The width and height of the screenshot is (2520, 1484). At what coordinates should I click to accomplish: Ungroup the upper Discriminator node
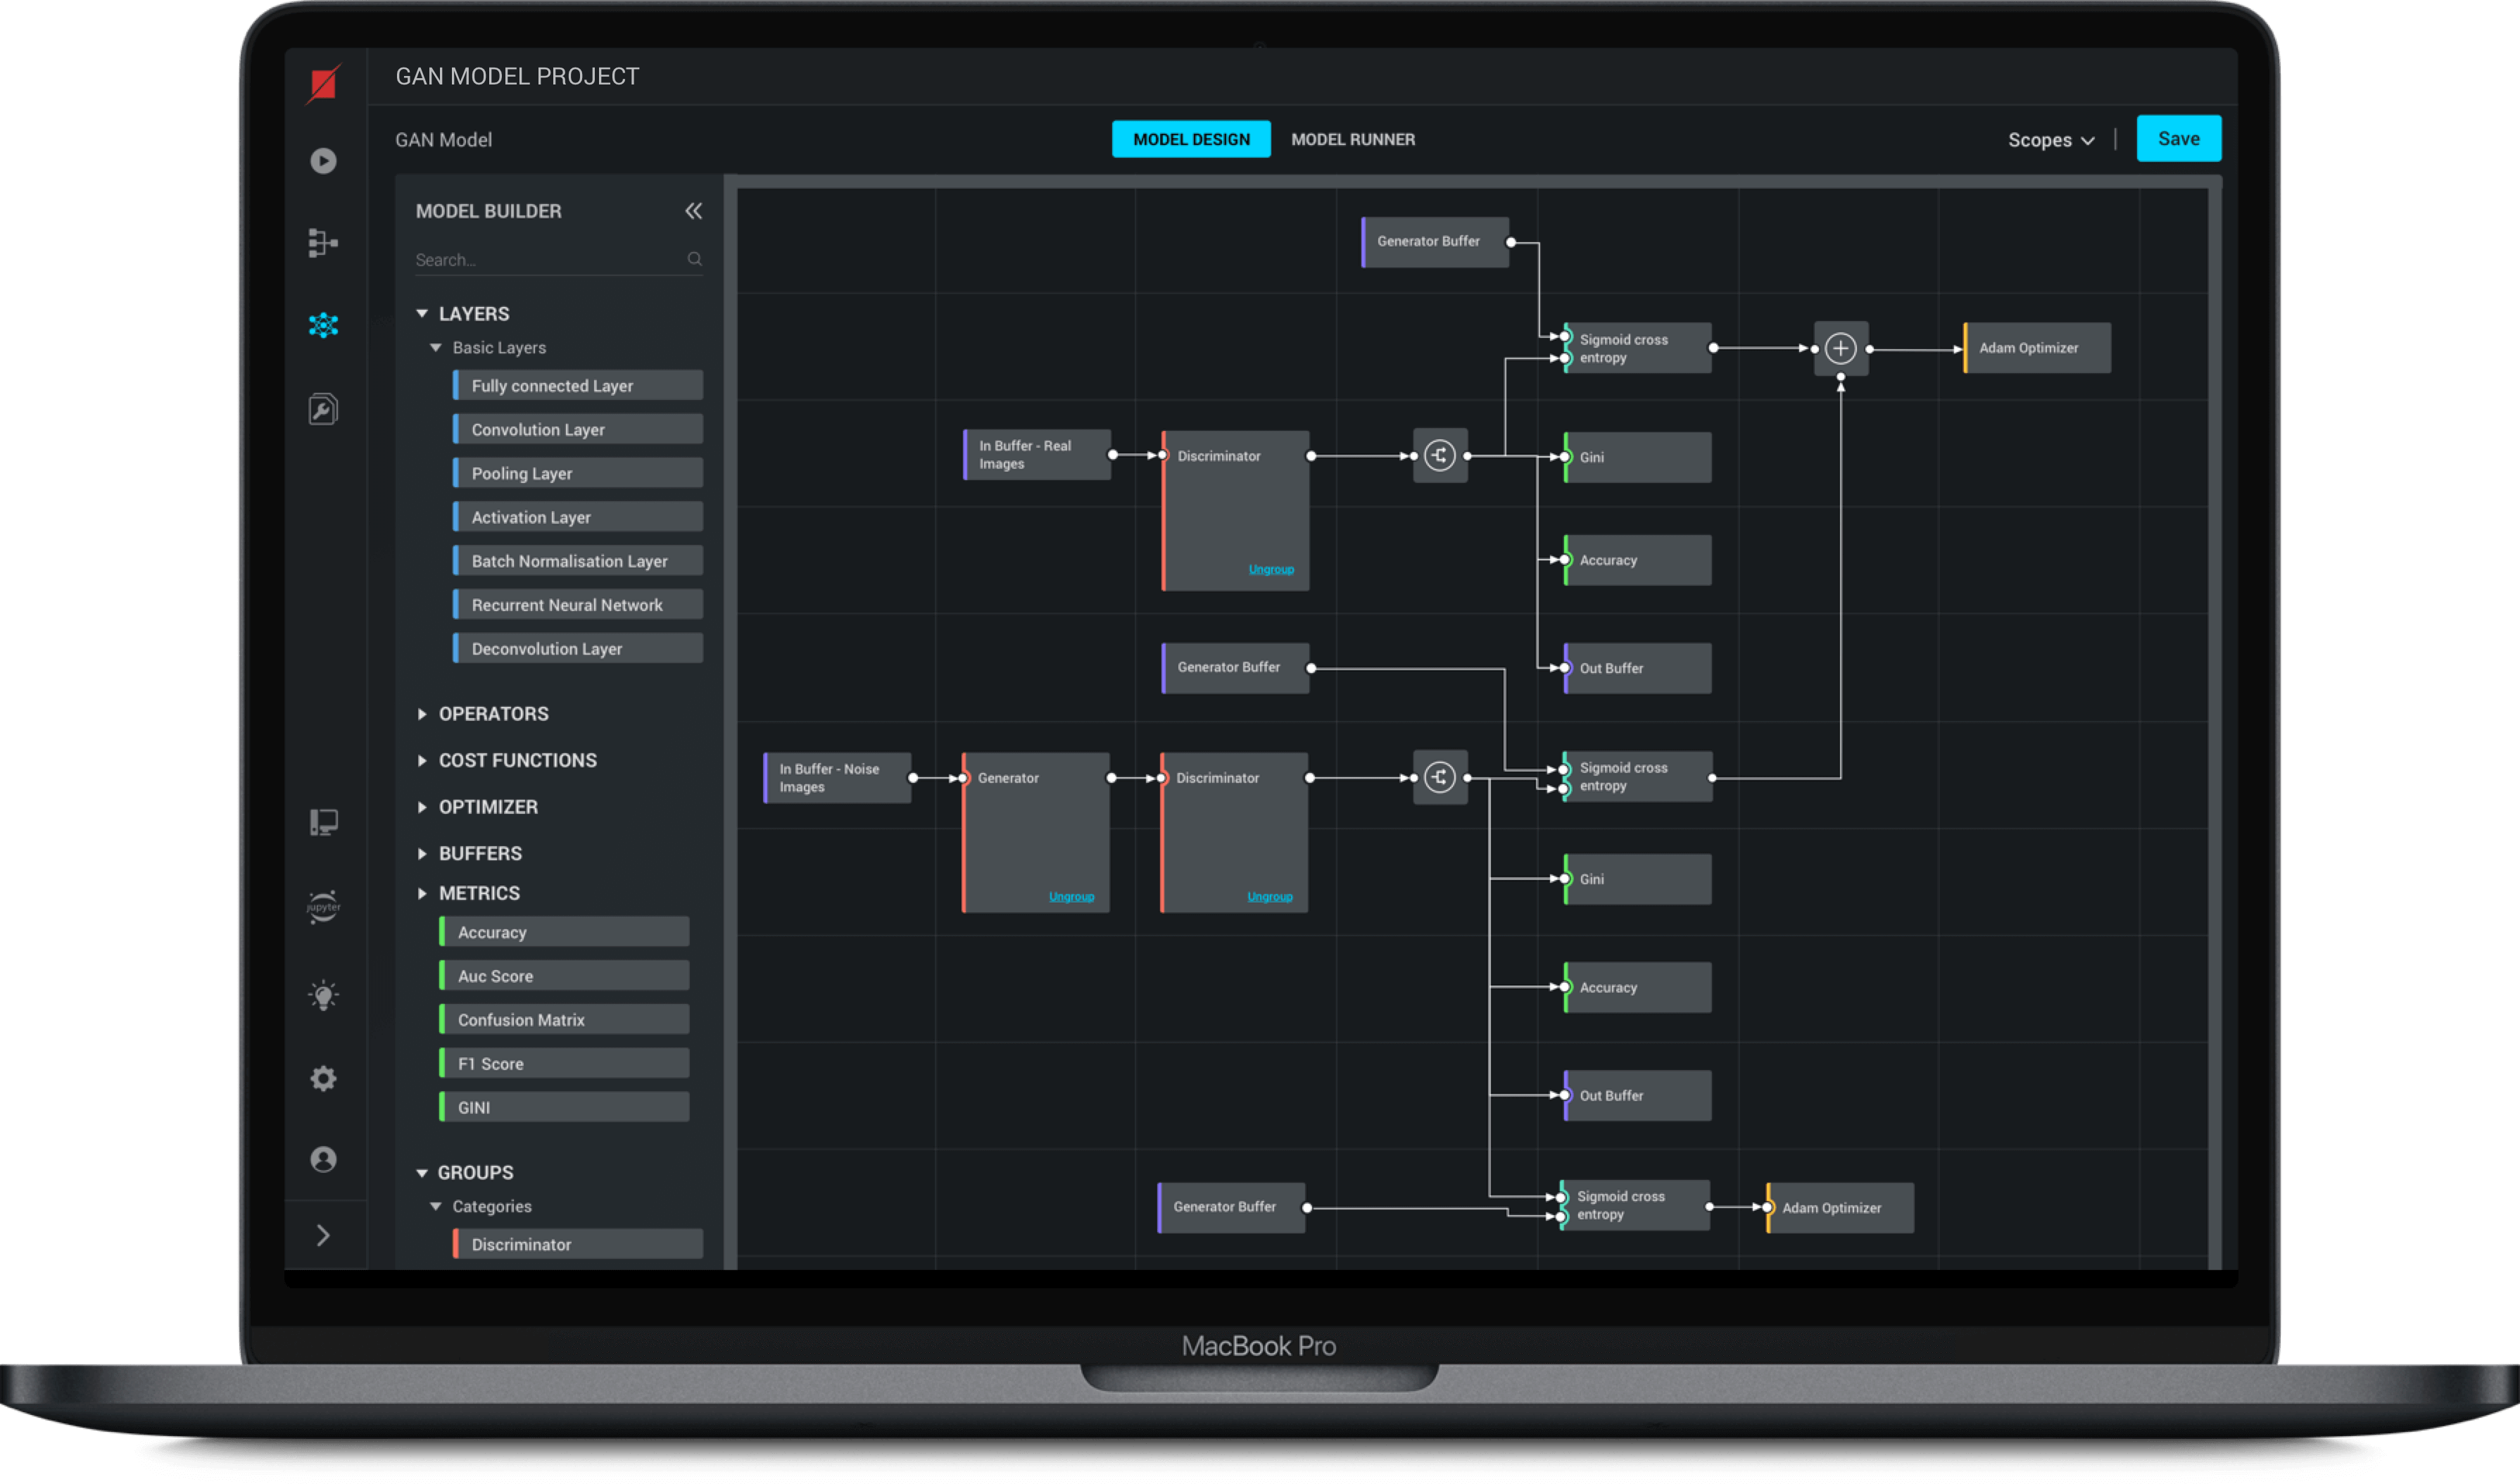tap(1271, 569)
